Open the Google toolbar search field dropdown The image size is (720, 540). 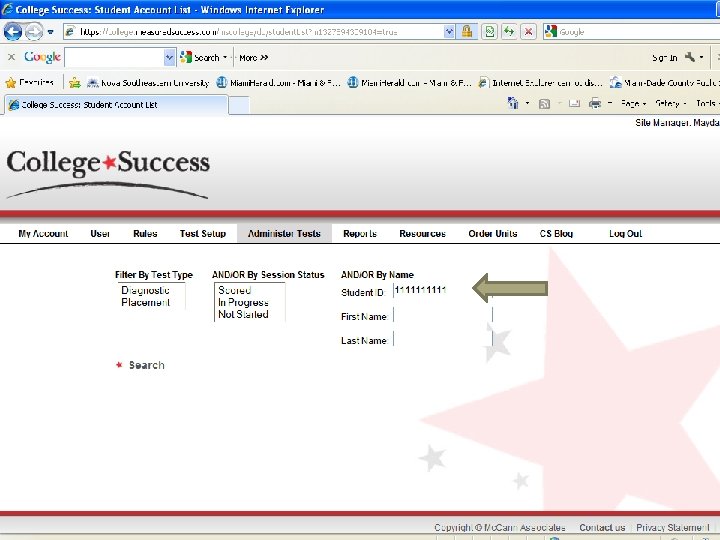point(169,57)
